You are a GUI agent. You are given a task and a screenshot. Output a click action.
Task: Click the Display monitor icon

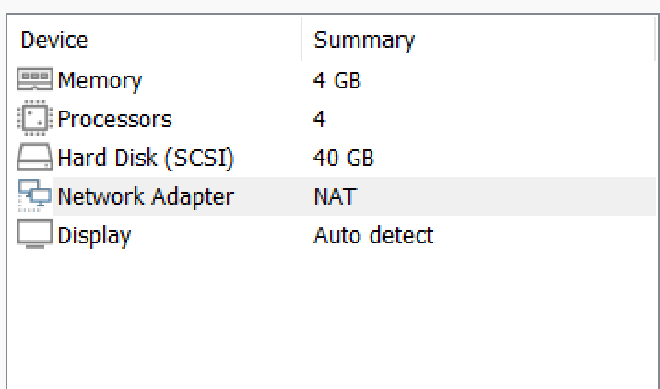point(35,234)
